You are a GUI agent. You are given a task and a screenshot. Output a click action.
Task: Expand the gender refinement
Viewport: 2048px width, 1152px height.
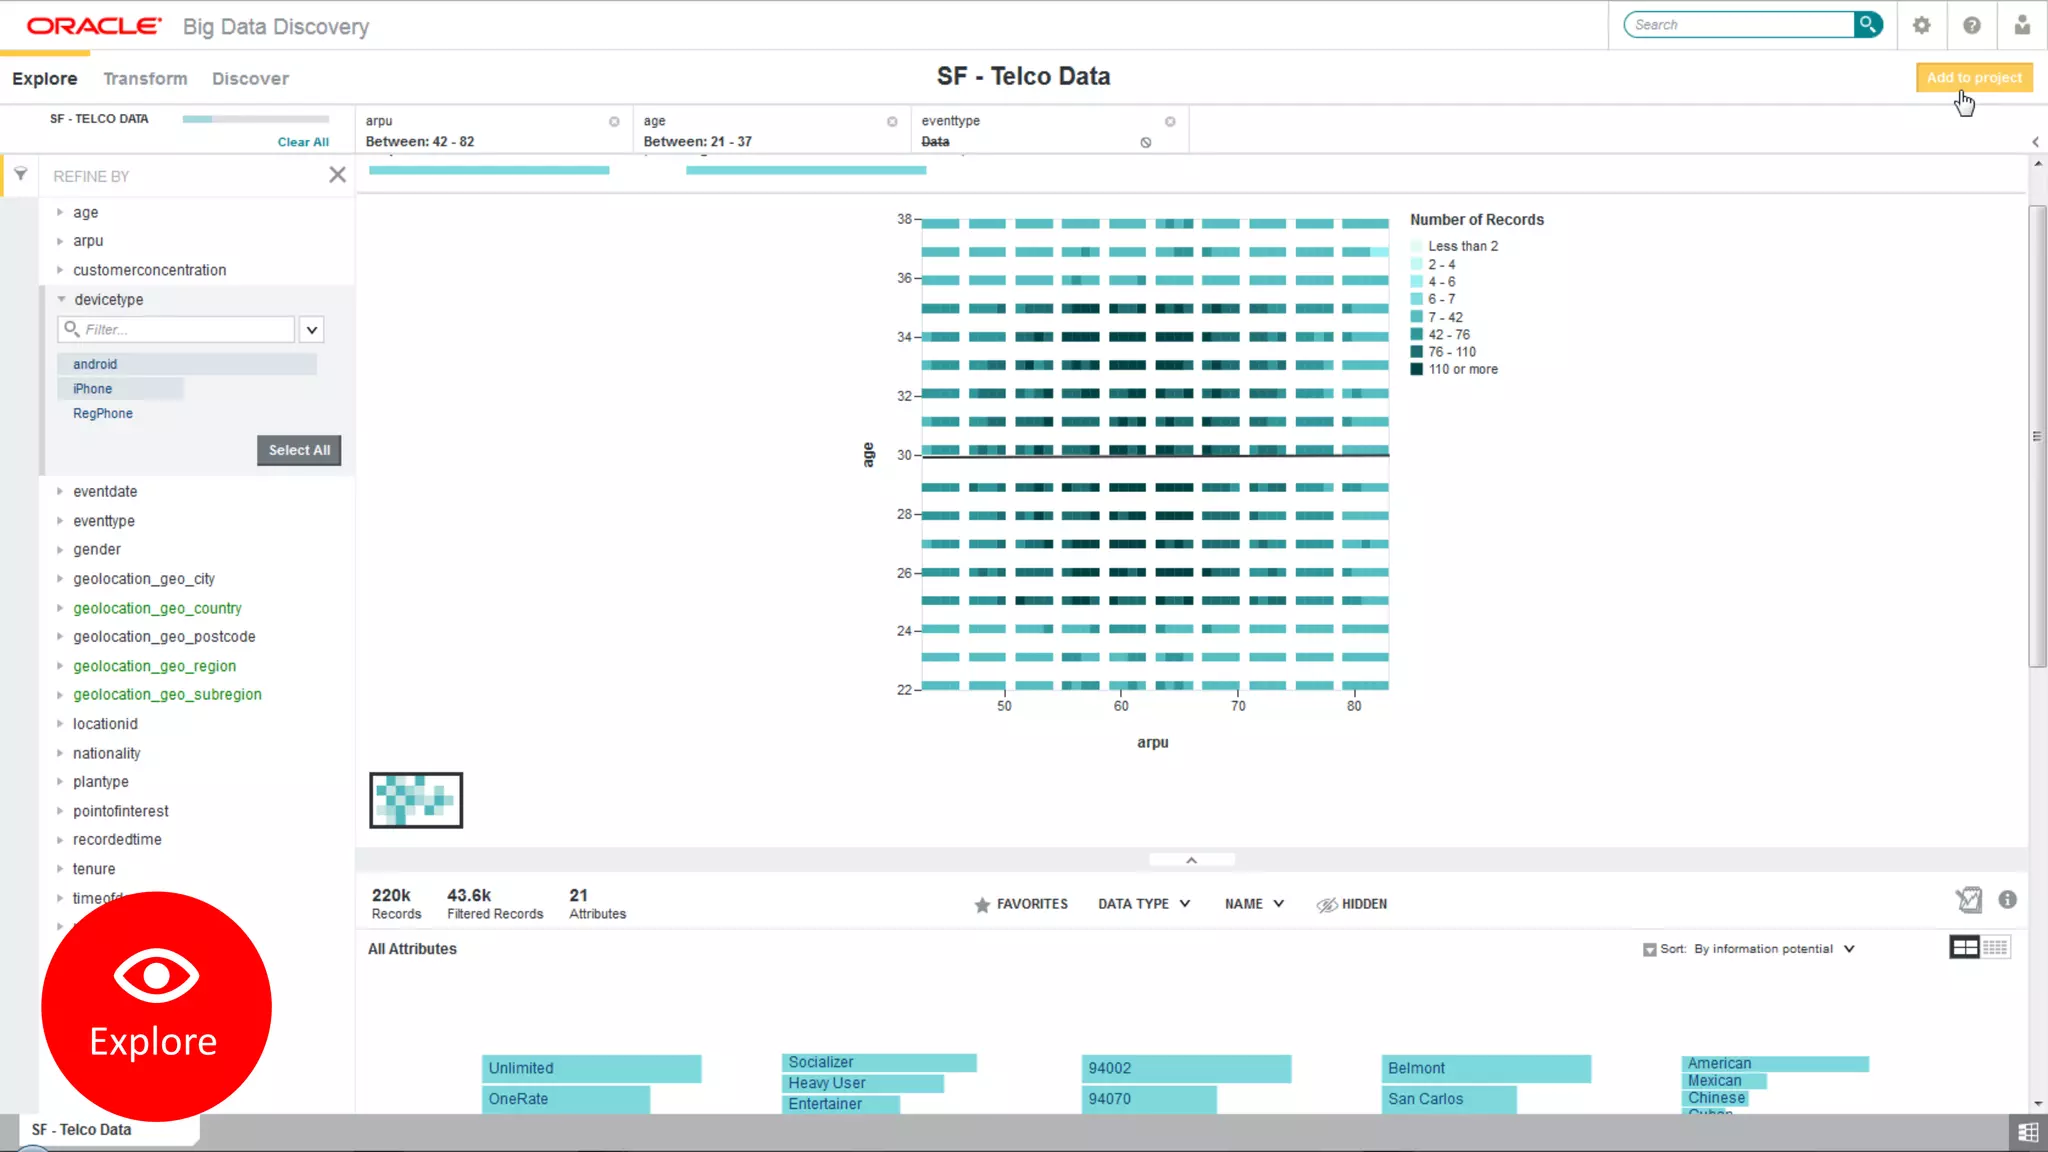(x=96, y=550)
